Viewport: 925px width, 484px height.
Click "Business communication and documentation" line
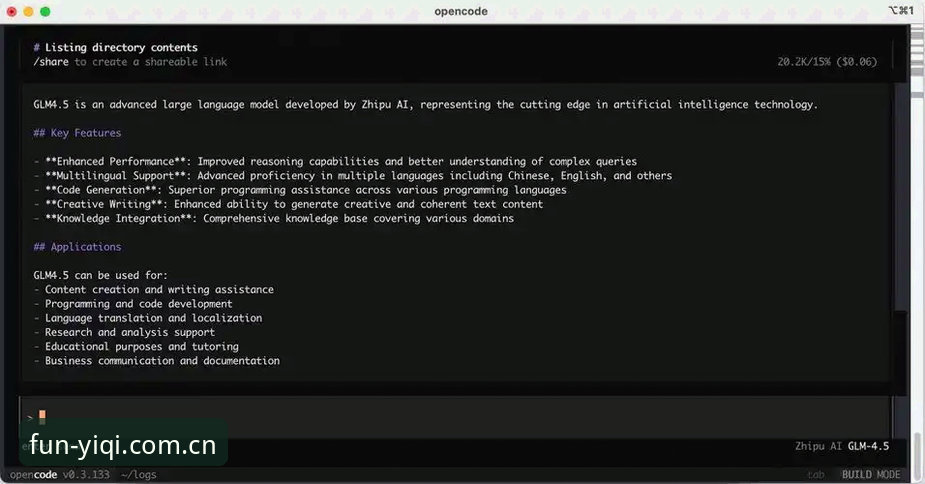tap(157, 361)
